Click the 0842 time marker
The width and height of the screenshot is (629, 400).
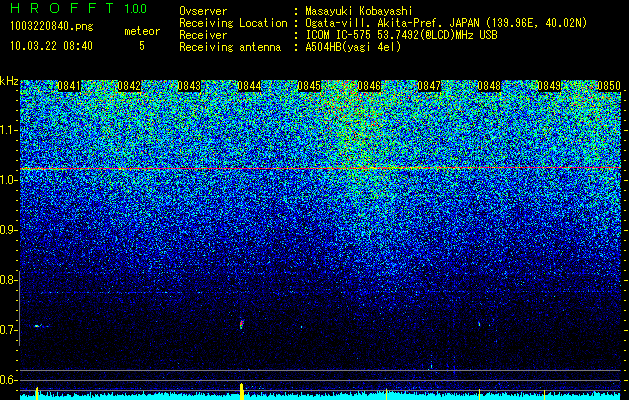pyautogui.click(x=129, y=86)
